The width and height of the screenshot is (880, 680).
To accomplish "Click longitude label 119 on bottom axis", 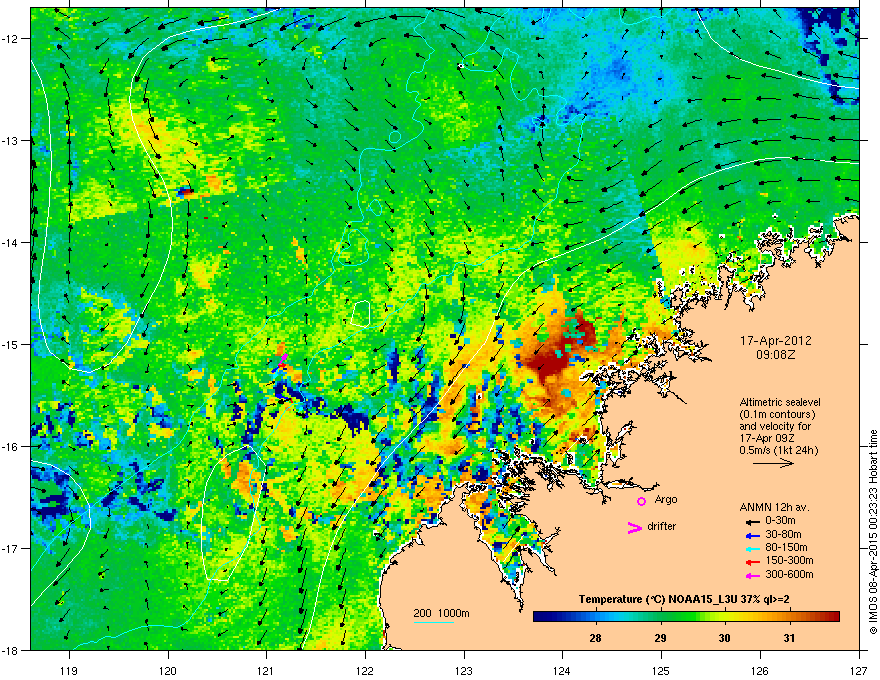I will click(69, 671).
